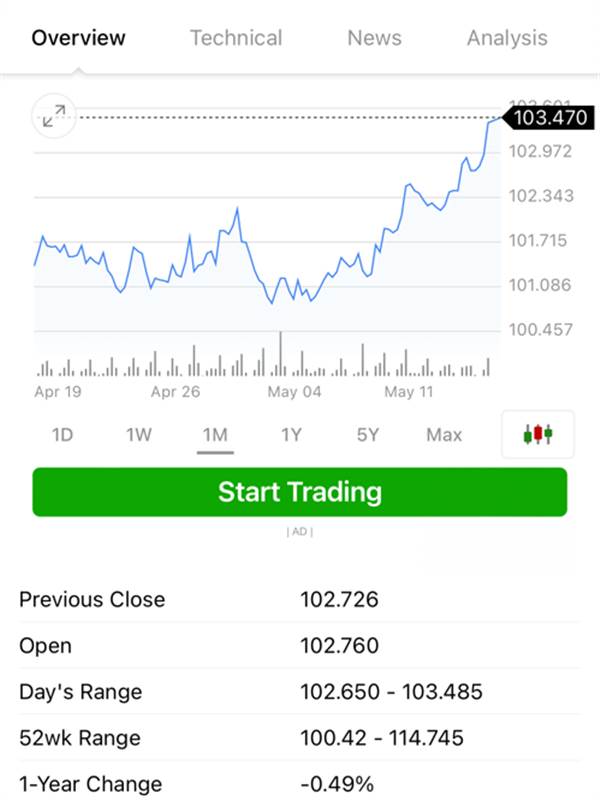Select the 5Y time range
Viewport: 600px width, 800px height.
click(367, 435)
